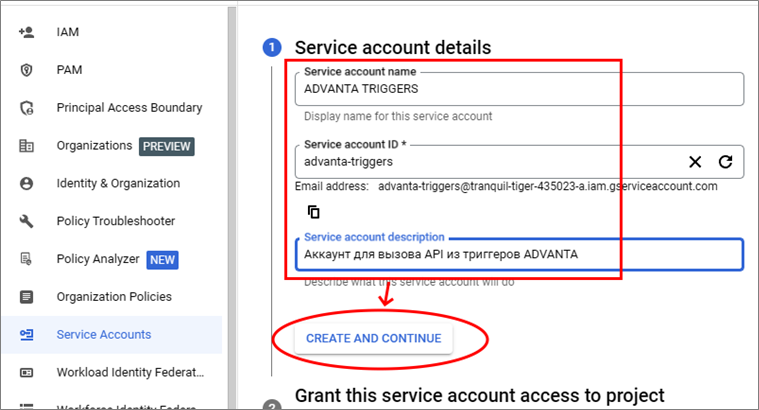Clear the Service account ID with X icon
Viewport: 759px width, 410px height.
pos(695,162)
